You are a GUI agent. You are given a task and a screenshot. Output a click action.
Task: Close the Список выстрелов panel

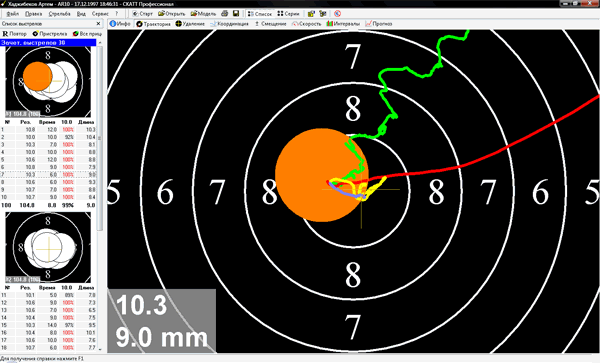98,24
